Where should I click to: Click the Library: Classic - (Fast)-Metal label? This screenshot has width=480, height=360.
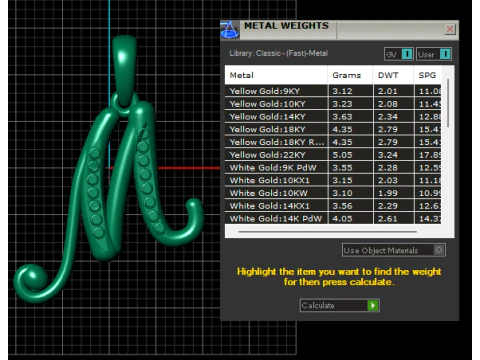tap(279, 53)
